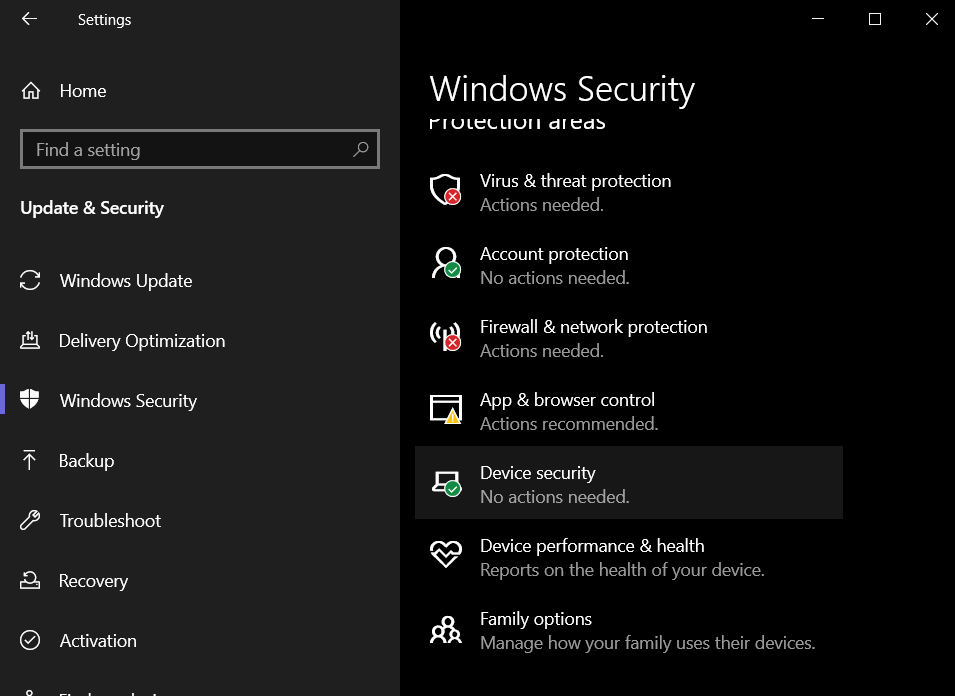Go to Settings Home
Screen dimensions: 955x696
[82, 91]
